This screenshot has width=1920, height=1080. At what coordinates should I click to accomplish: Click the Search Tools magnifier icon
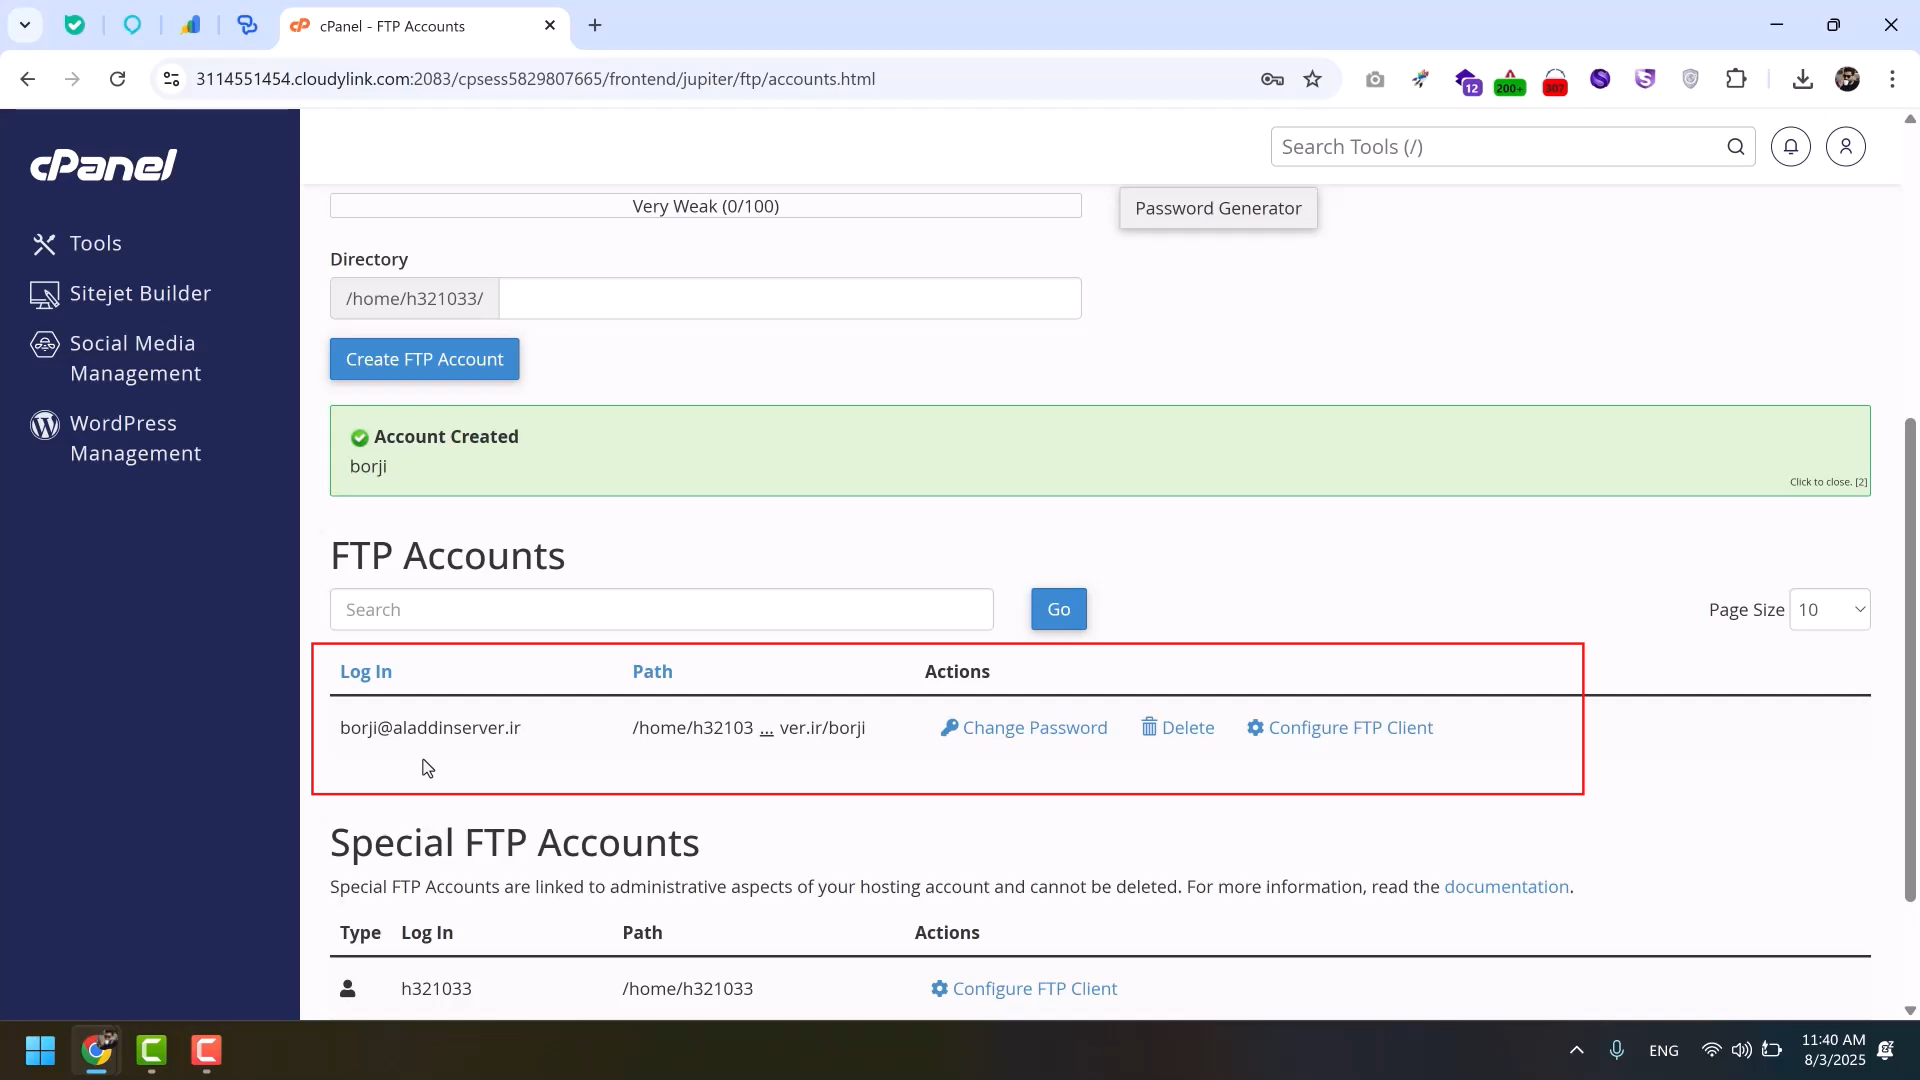tap(1736, 147)
